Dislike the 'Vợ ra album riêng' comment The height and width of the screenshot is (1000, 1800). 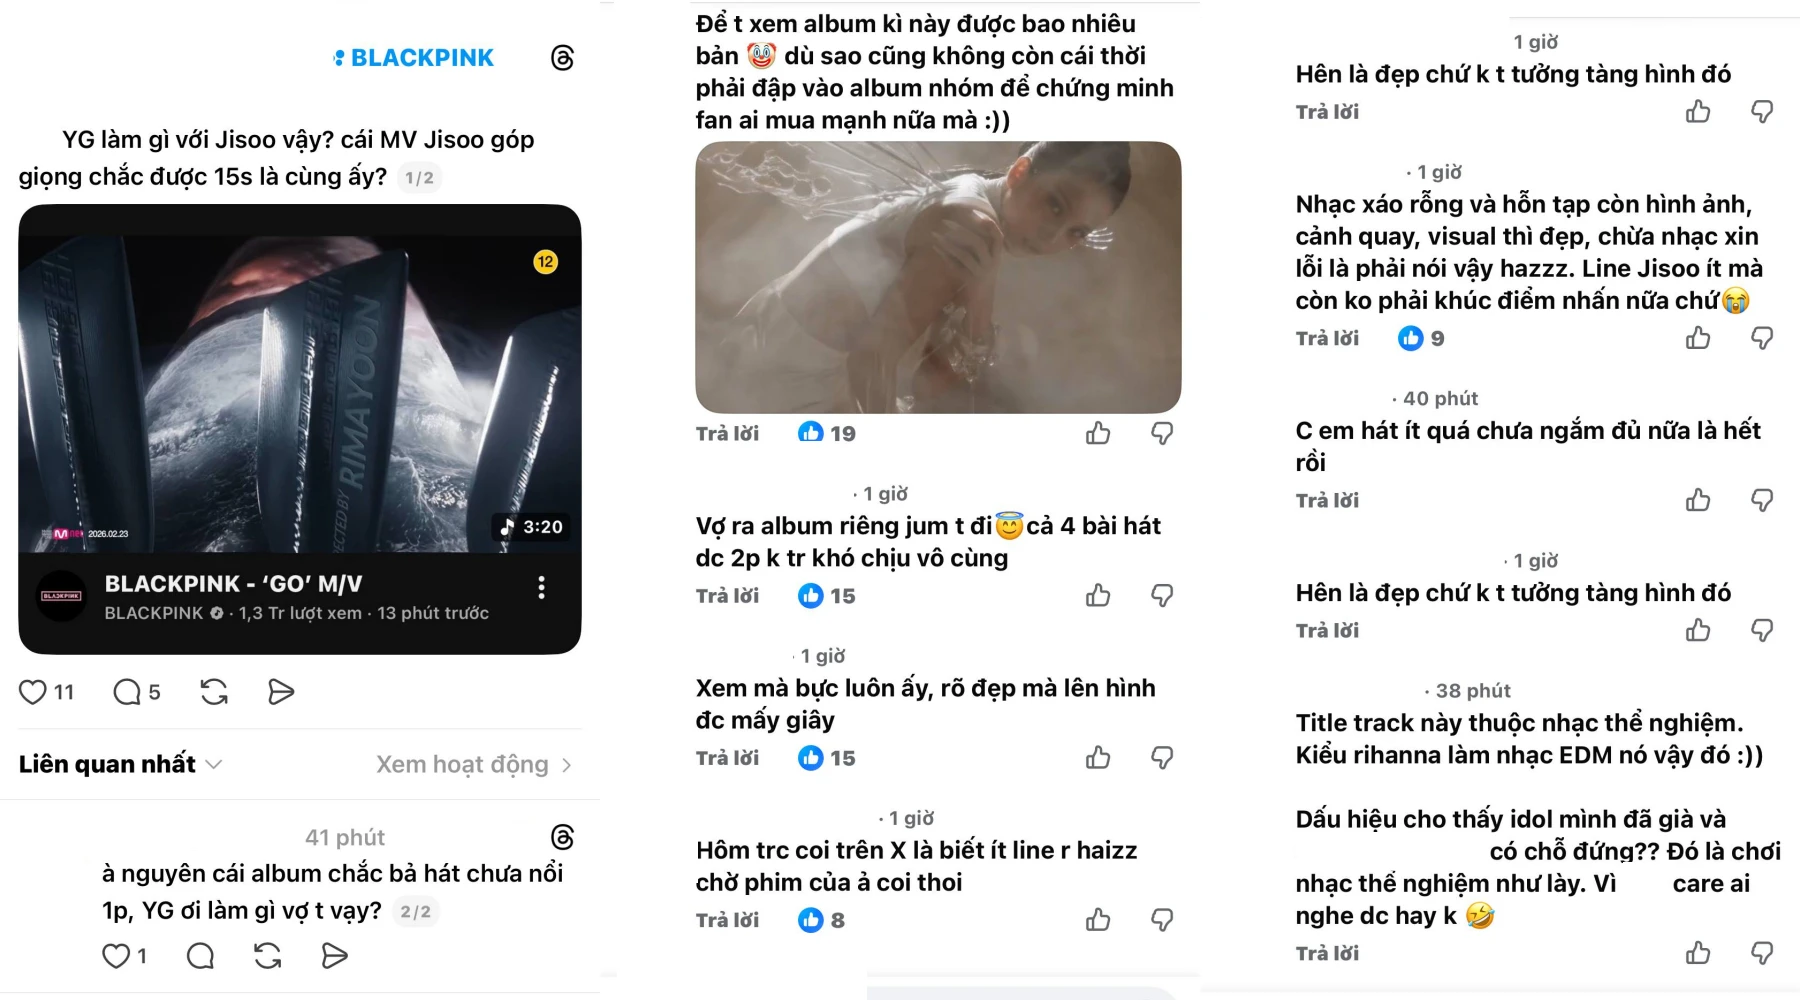coord(1162,596)
